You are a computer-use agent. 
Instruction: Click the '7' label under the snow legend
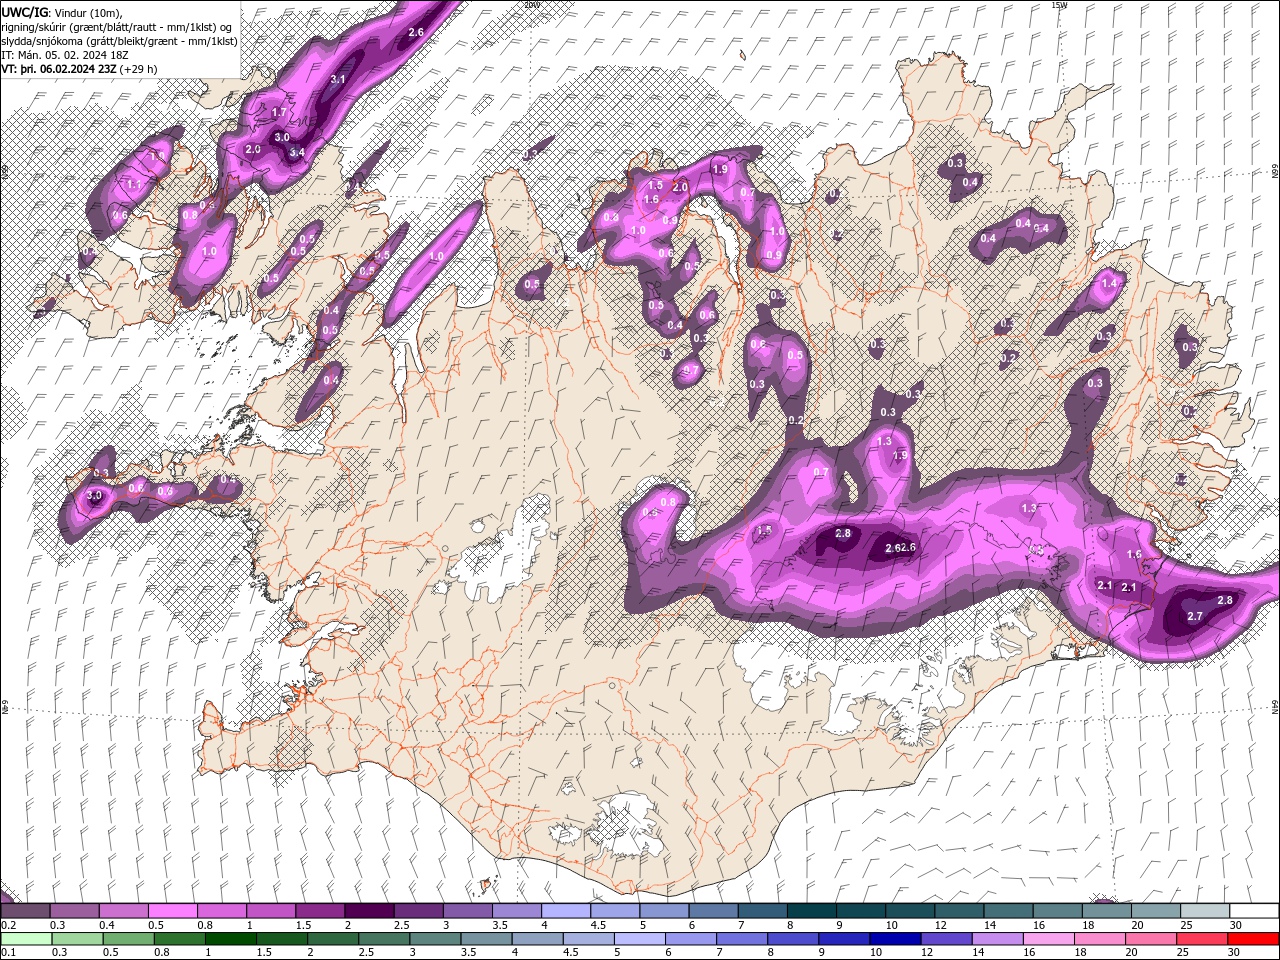pyautogui.click(x=741, y=925)
